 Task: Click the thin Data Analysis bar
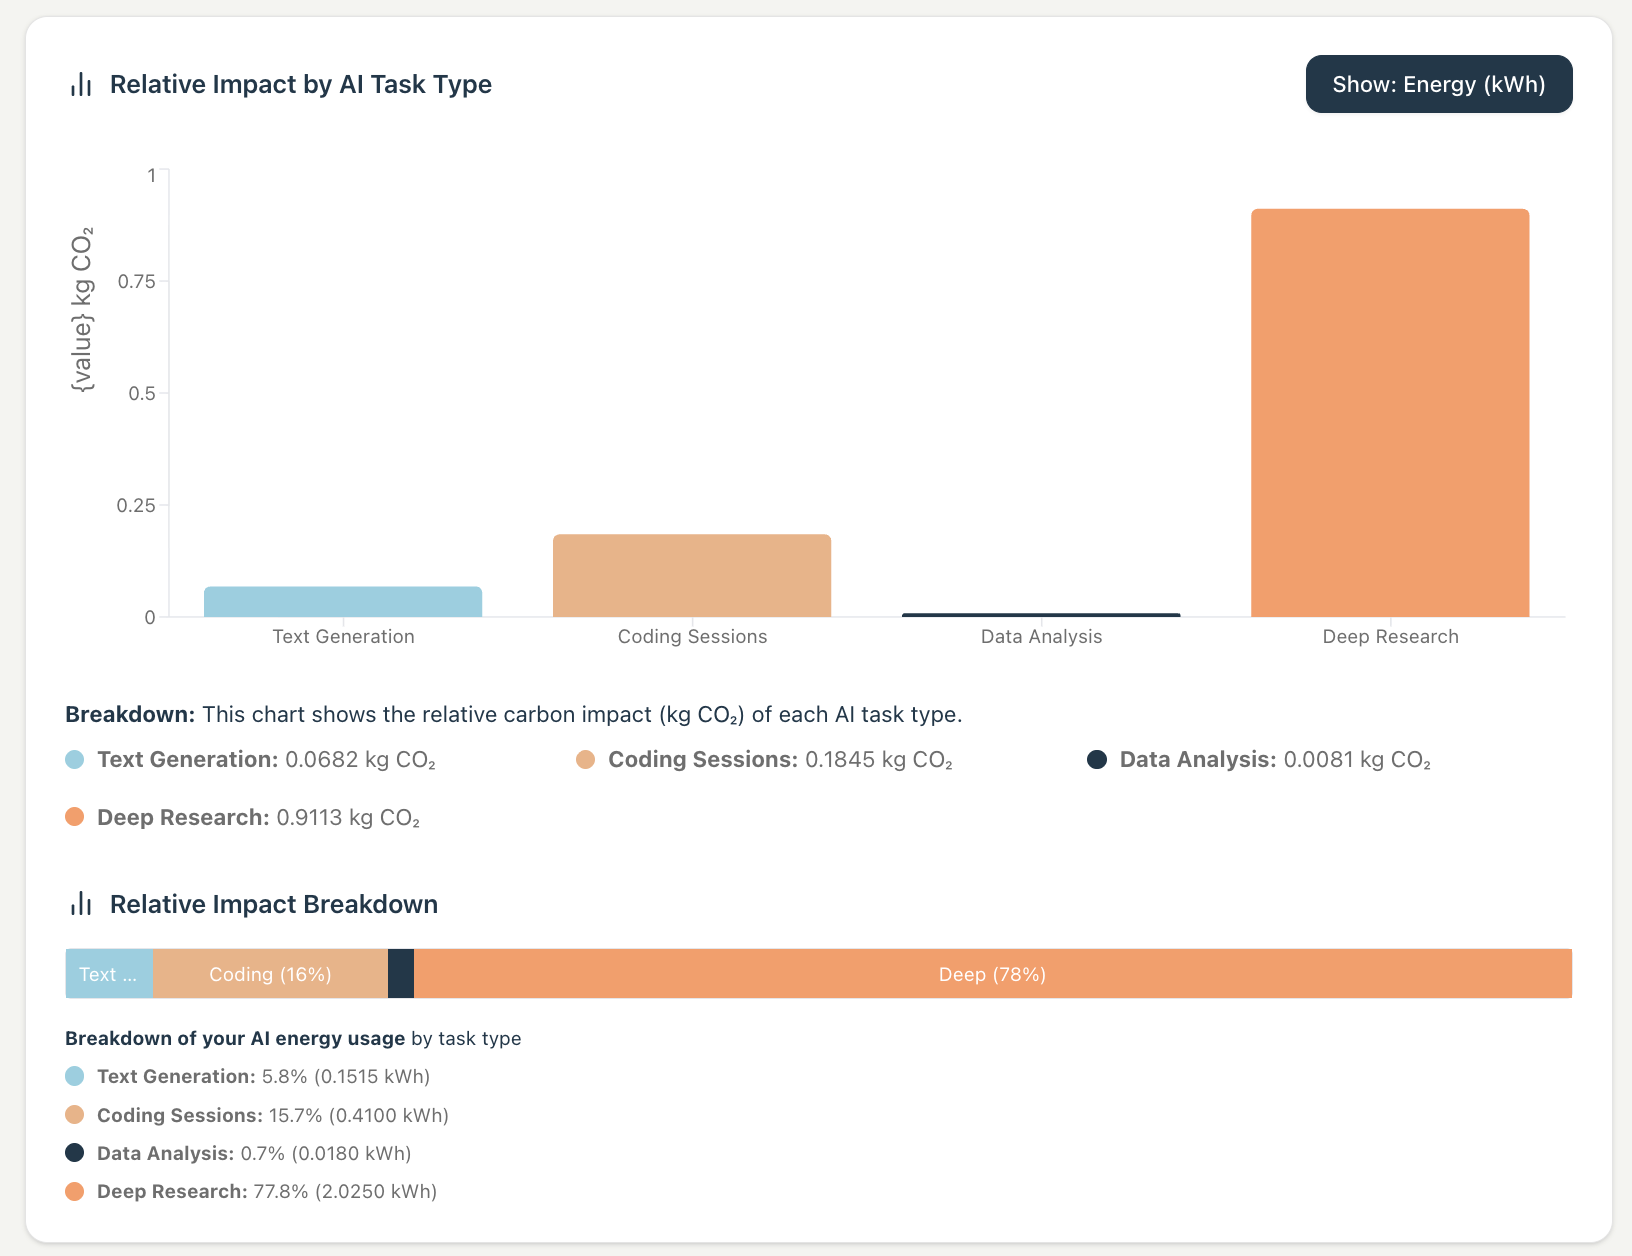pos(1041,615)
